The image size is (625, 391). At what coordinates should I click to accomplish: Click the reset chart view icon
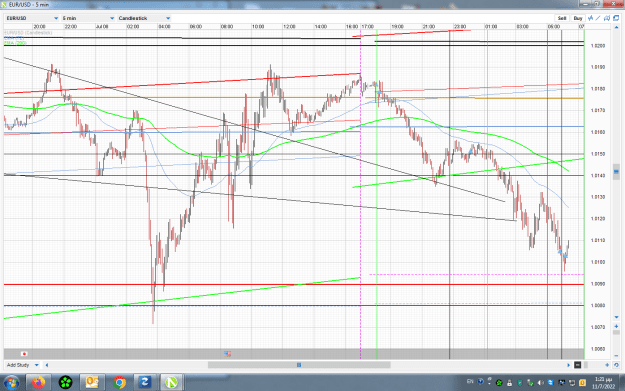click(616, 365)
